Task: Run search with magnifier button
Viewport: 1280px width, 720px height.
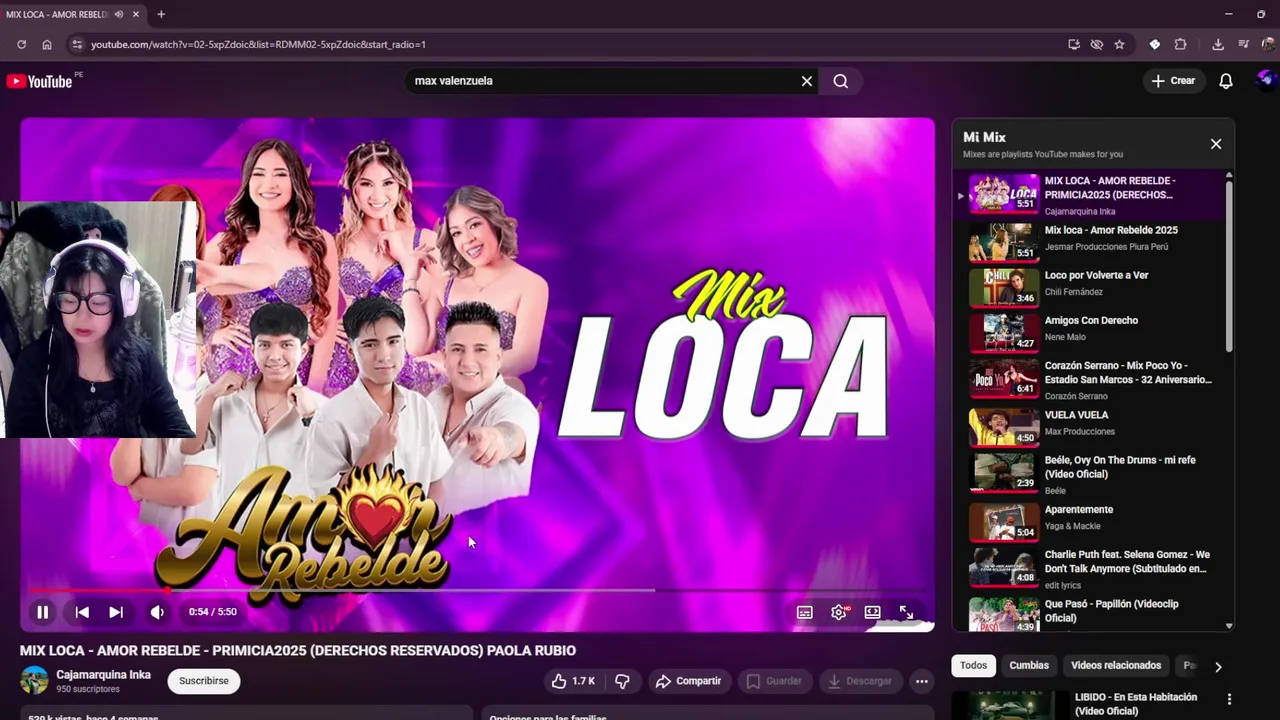Action: [x=840, y=81]
